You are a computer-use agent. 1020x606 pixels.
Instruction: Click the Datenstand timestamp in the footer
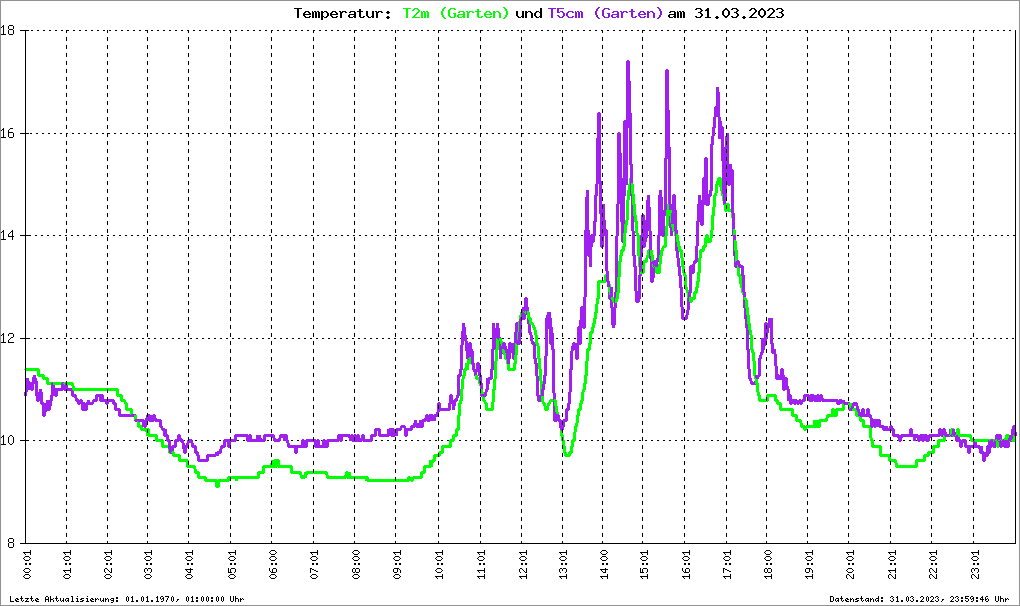tap(920, 599)
